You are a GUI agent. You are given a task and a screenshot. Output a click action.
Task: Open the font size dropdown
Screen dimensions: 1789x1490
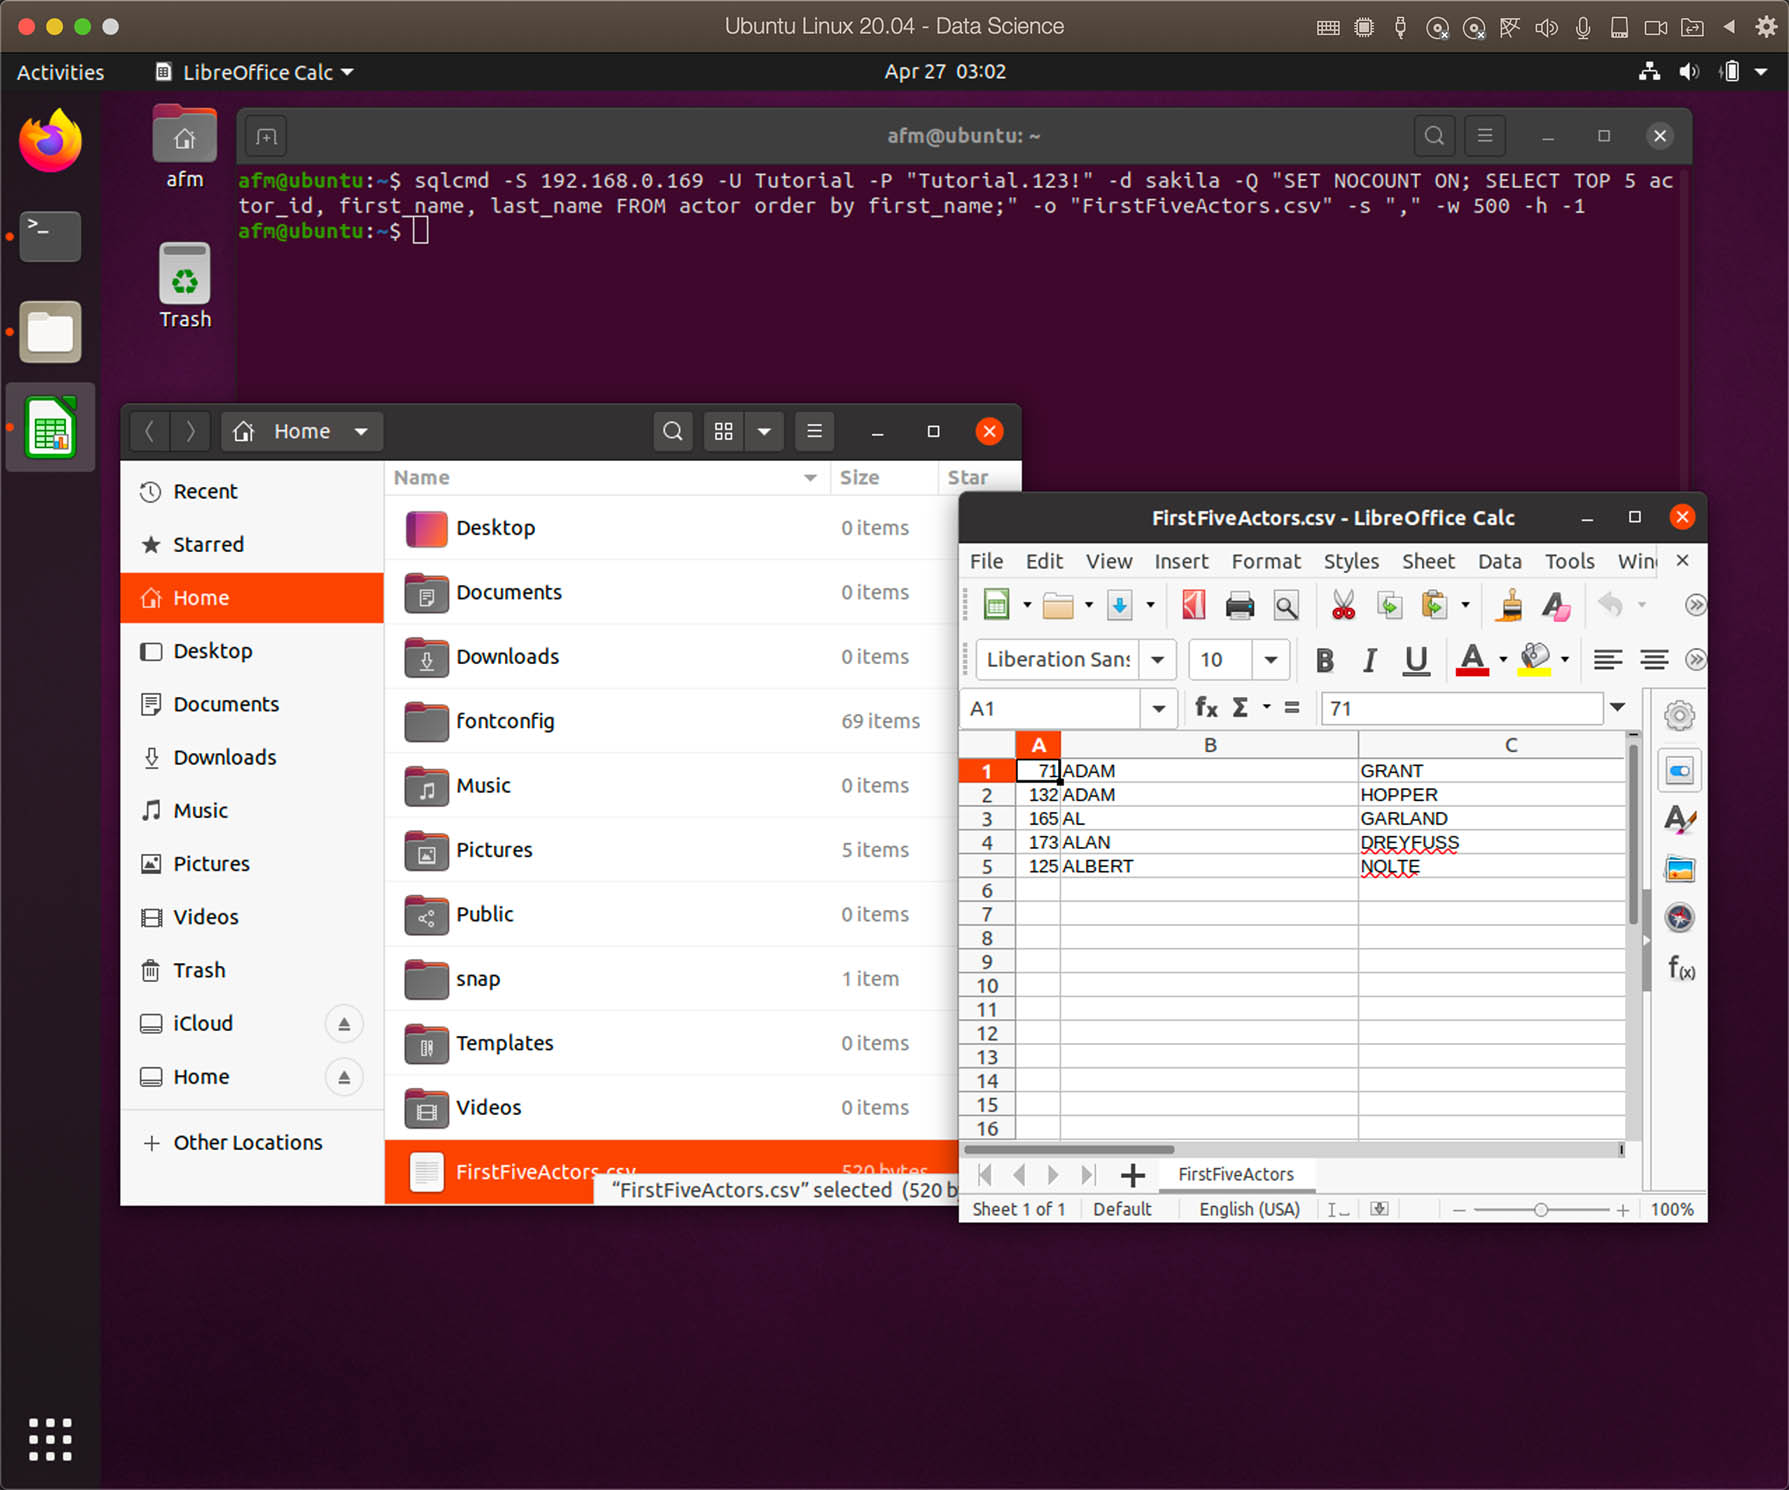point(1270,660)
